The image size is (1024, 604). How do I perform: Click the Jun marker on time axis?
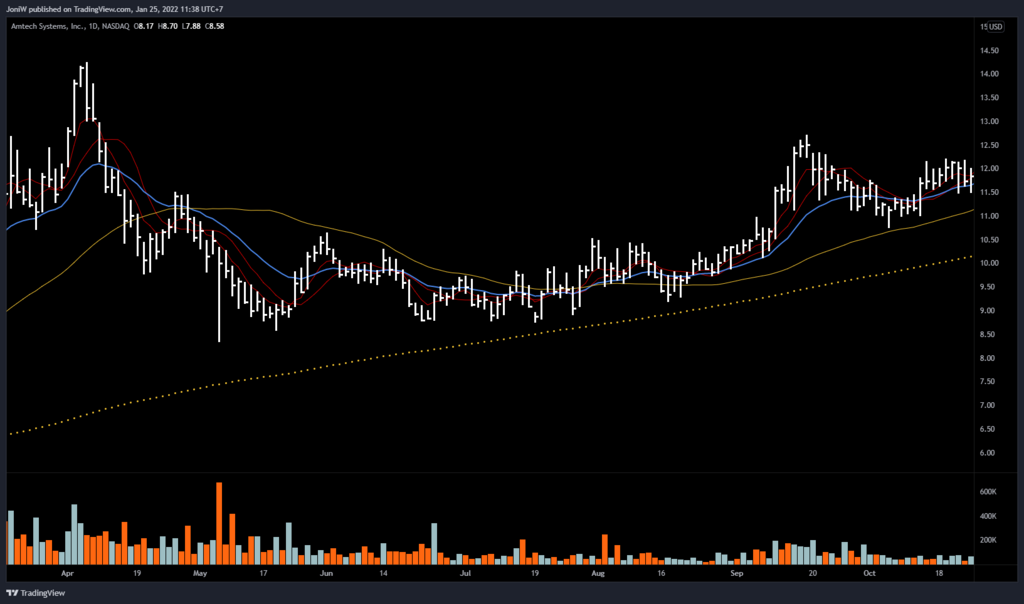point(326,575)
